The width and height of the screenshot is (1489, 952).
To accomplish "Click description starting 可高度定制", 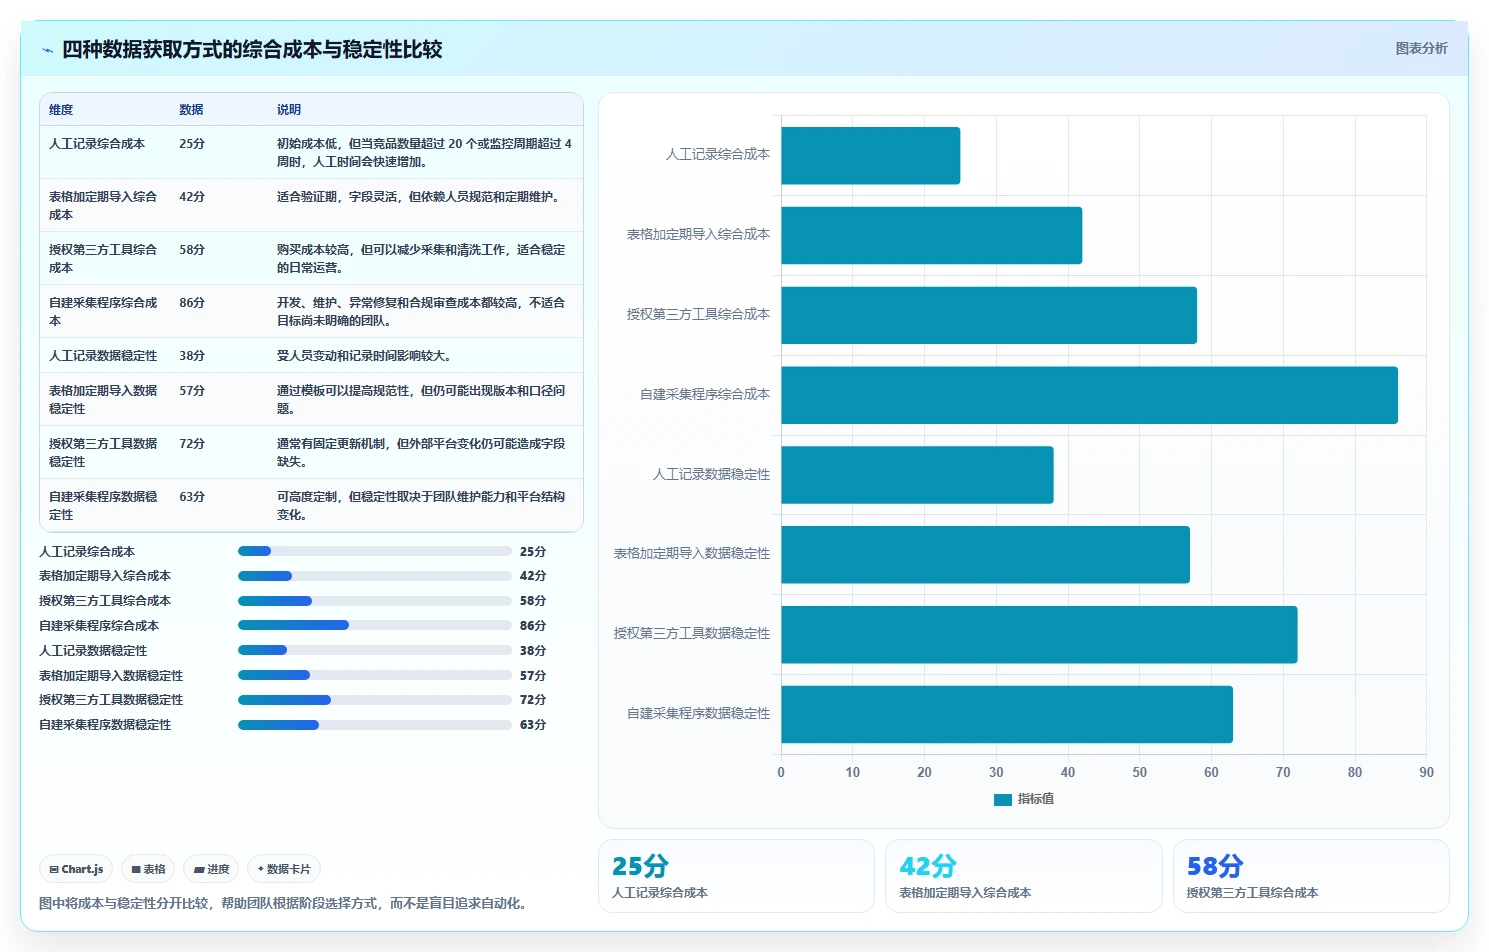I will [x=421, y=506].
